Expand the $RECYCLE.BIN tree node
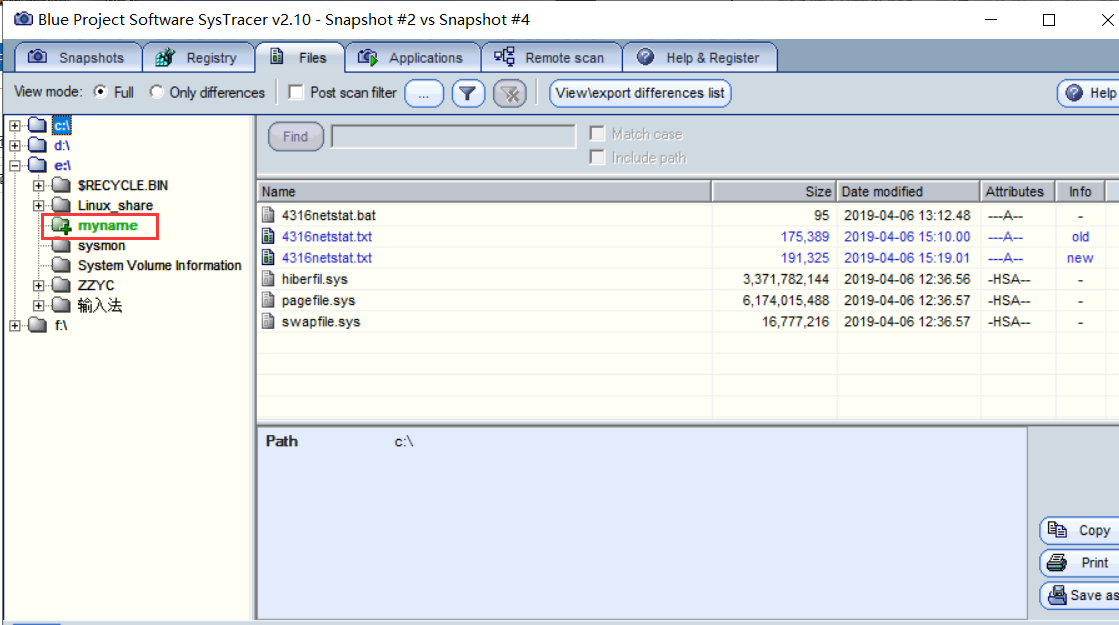 click(39, 186)
